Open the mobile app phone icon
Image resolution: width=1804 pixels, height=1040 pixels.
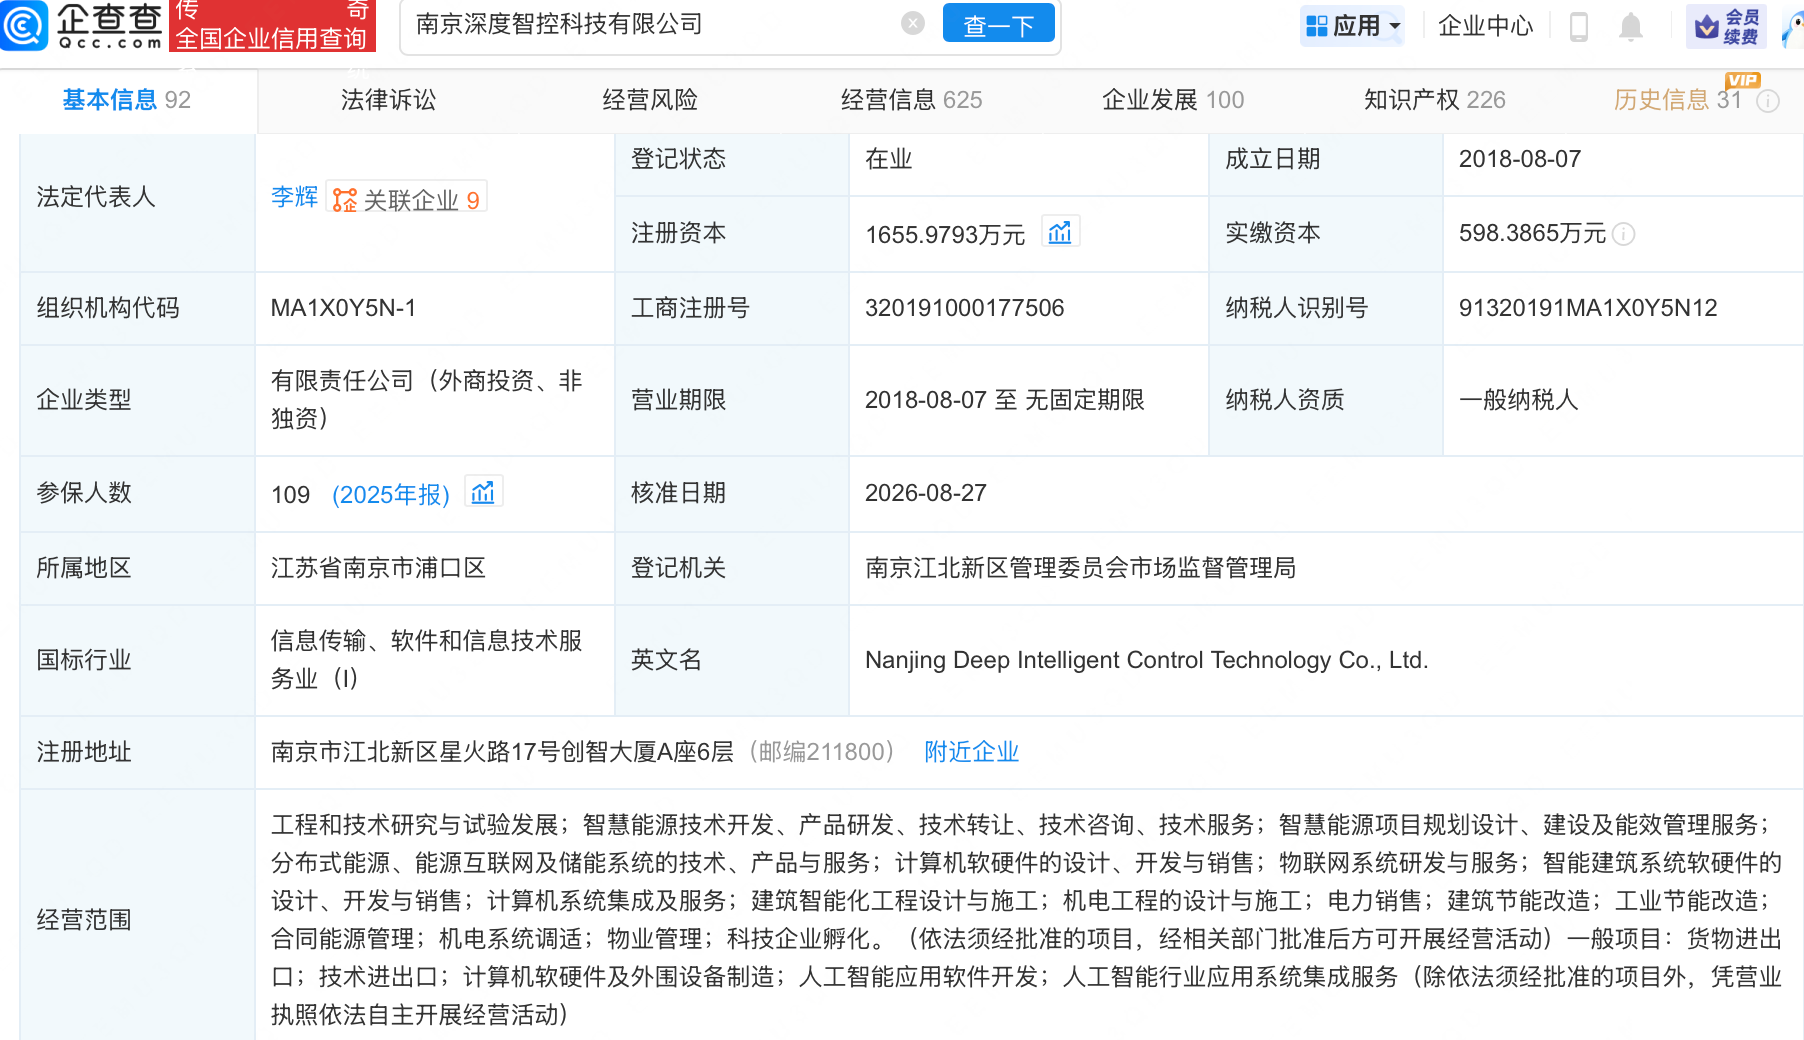click(1579, 27)
